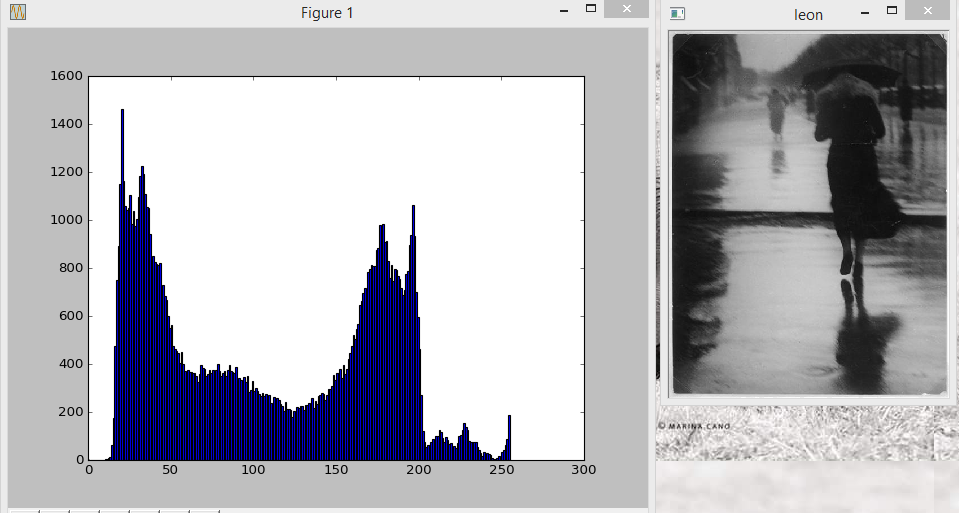Click the 1600 y-axis tick label
The image size is (959, 513).
coord(66,76)
